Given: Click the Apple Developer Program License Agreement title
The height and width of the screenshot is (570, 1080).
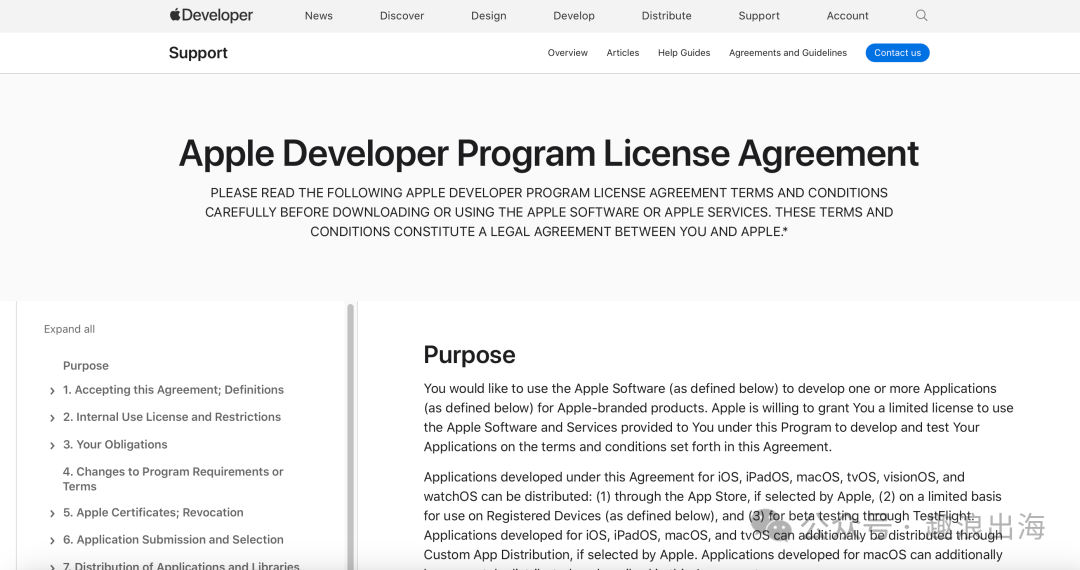Looking at the screenshot, I should click(548, 153).
